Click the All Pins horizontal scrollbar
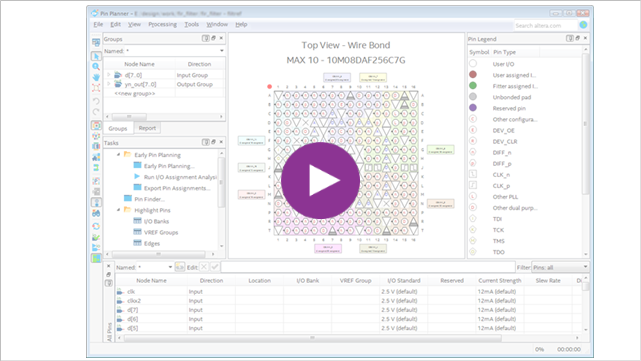641x361 pixels. point(312,338)
